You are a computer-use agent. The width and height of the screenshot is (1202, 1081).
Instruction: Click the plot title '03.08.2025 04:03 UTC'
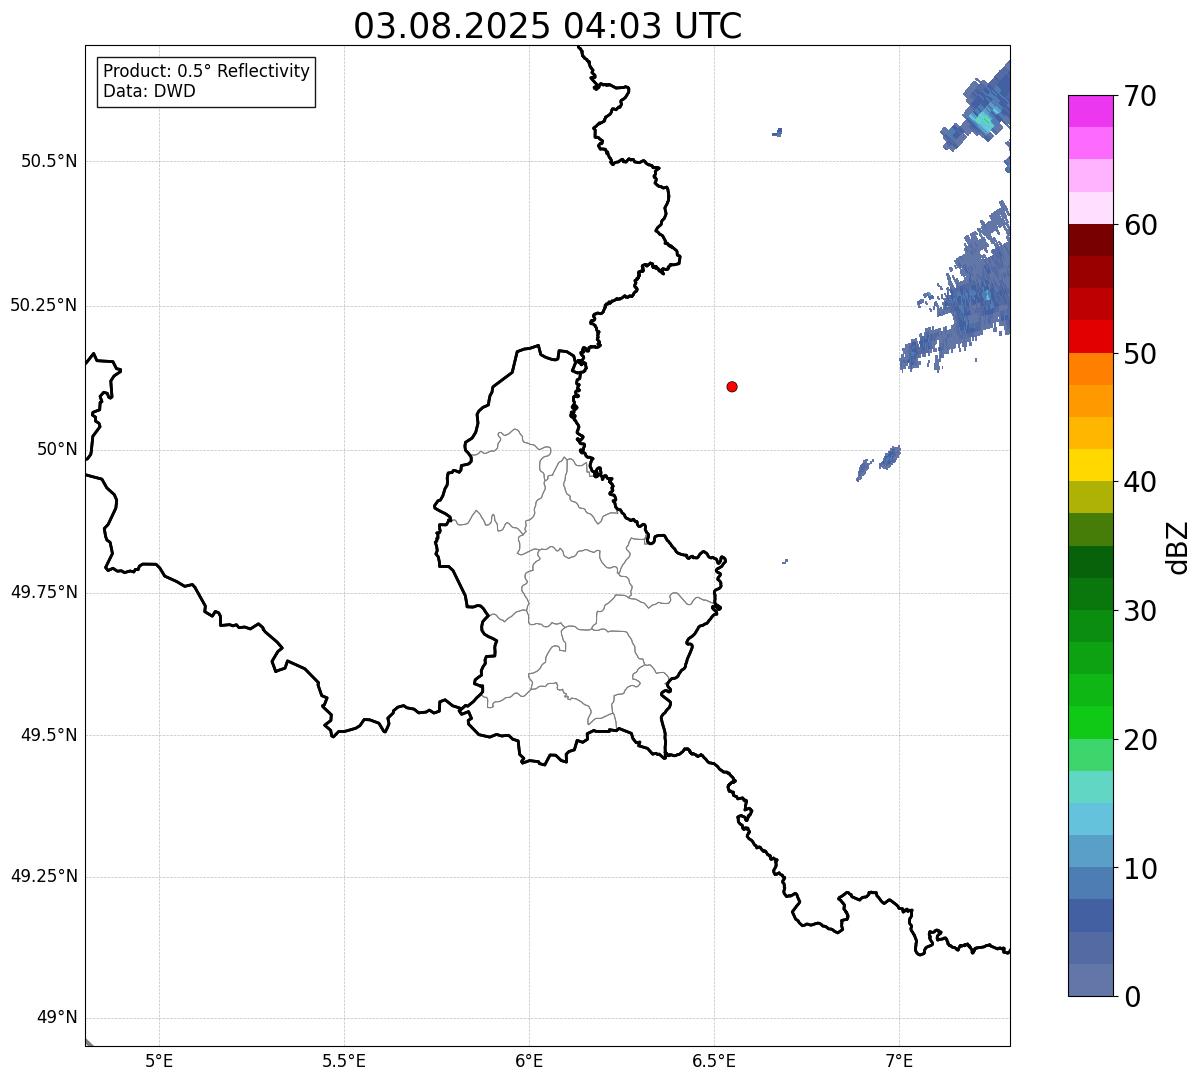(548, 25)
